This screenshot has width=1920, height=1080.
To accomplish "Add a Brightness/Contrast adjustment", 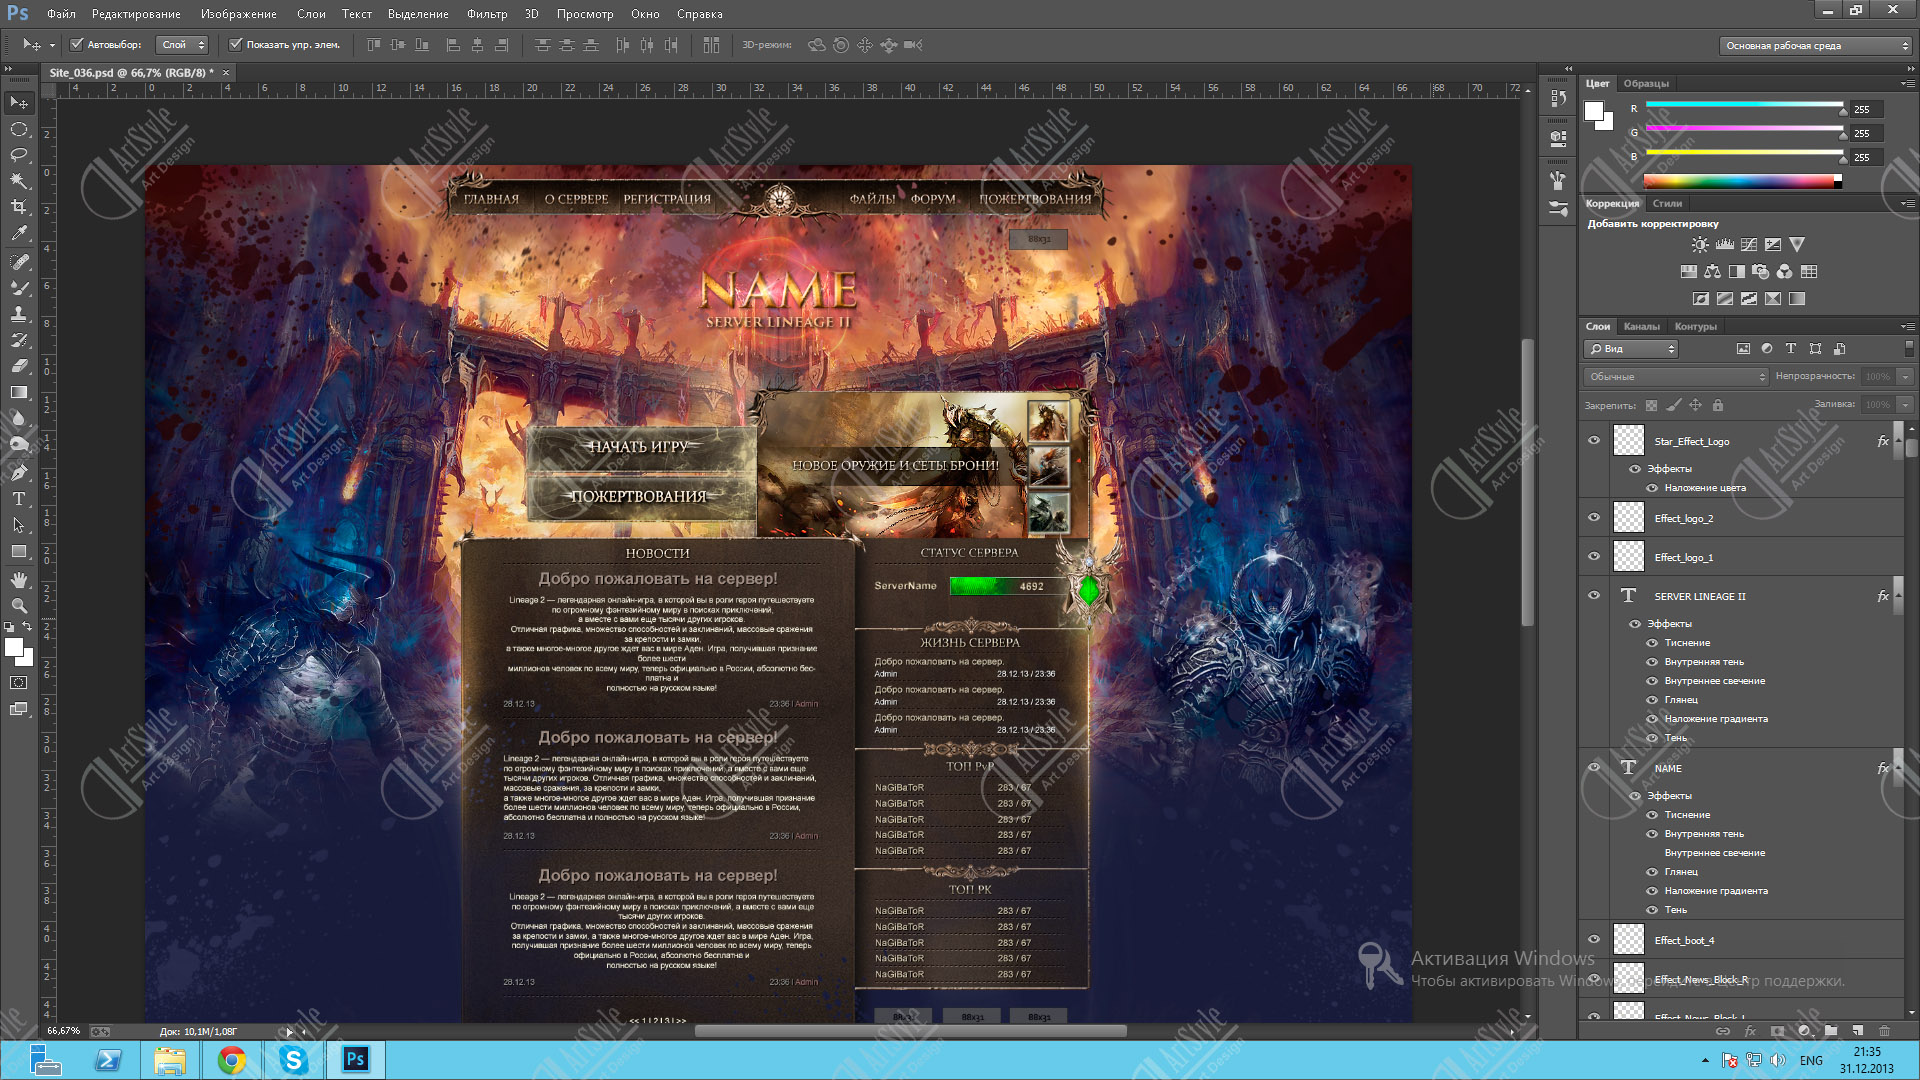I will (1700, 245).
